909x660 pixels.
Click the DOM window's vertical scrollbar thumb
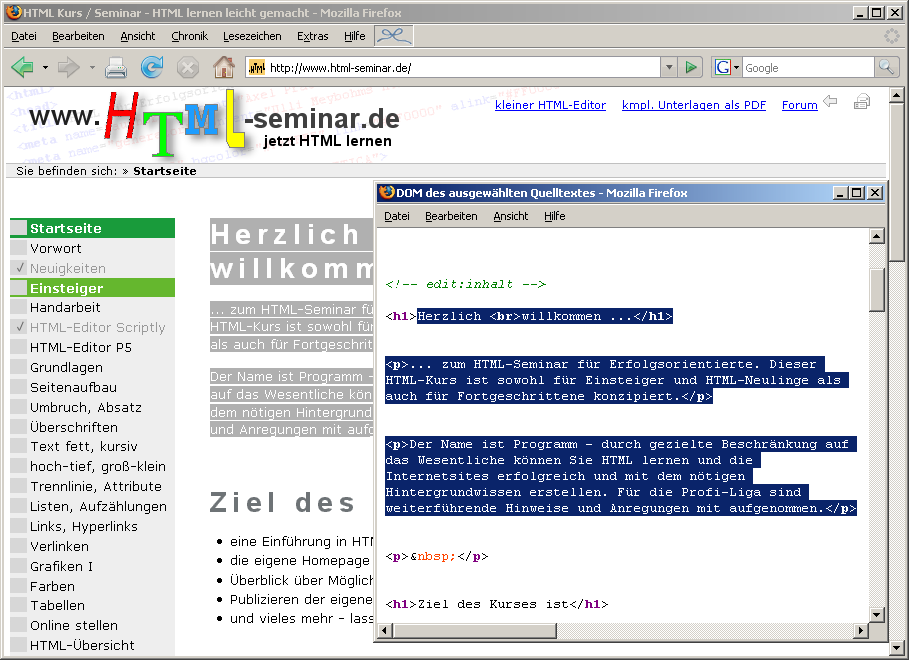877,289
